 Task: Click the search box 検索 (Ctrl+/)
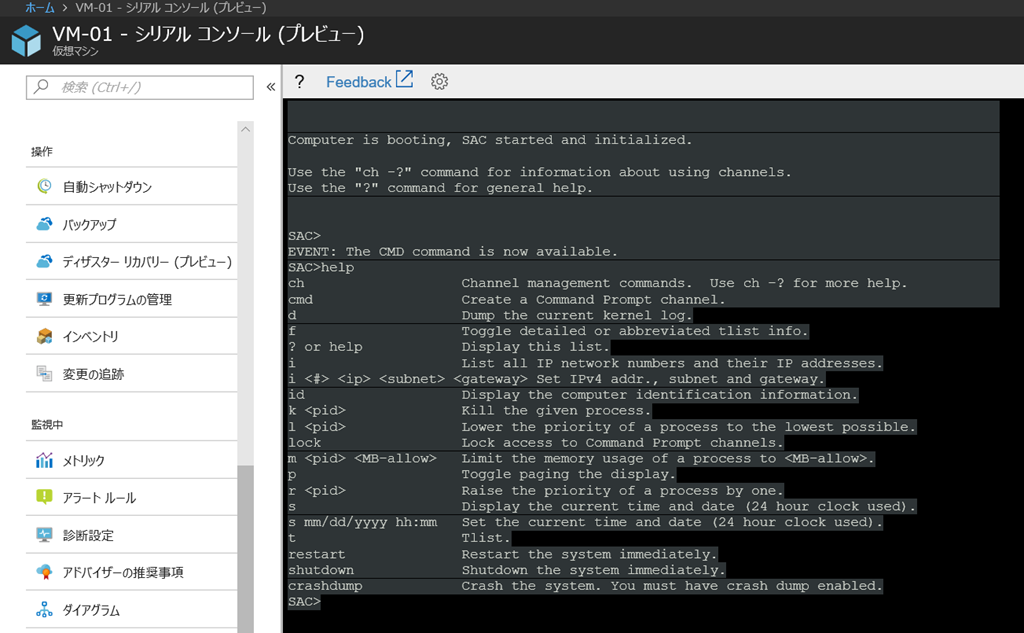click(x=140, y=87)
